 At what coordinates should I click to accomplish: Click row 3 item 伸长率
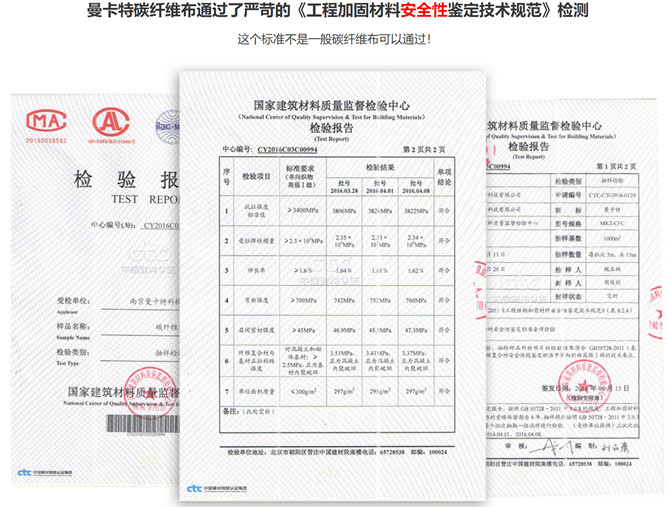[x=256, y=271]
